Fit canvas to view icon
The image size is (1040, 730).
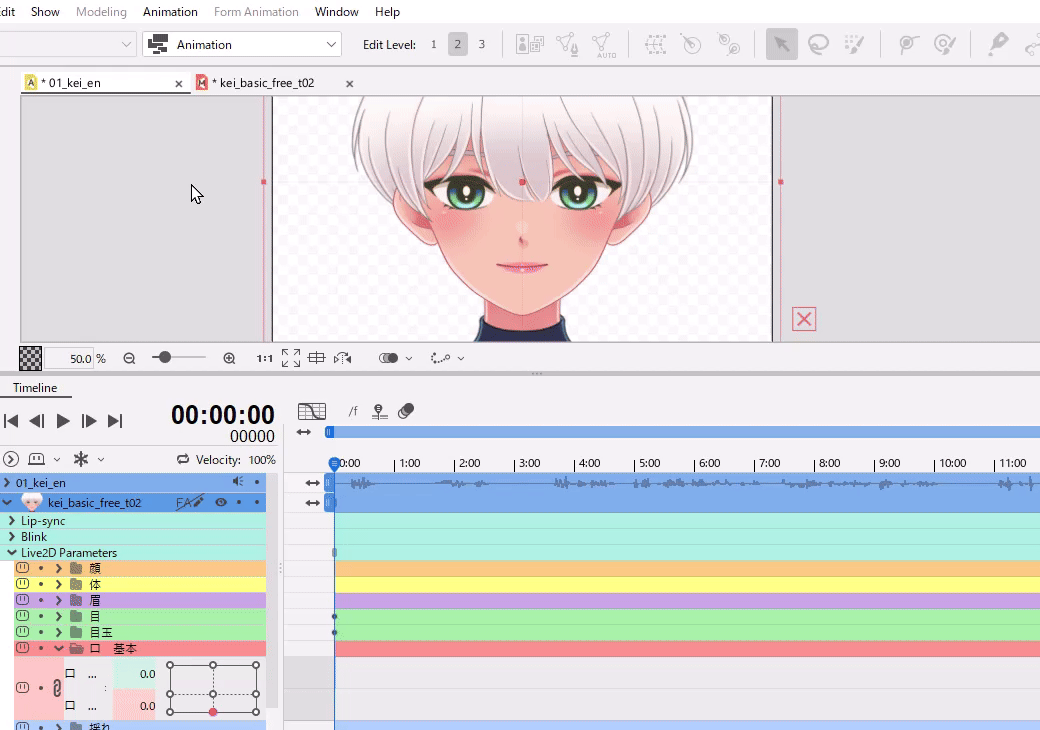point(291,358)
